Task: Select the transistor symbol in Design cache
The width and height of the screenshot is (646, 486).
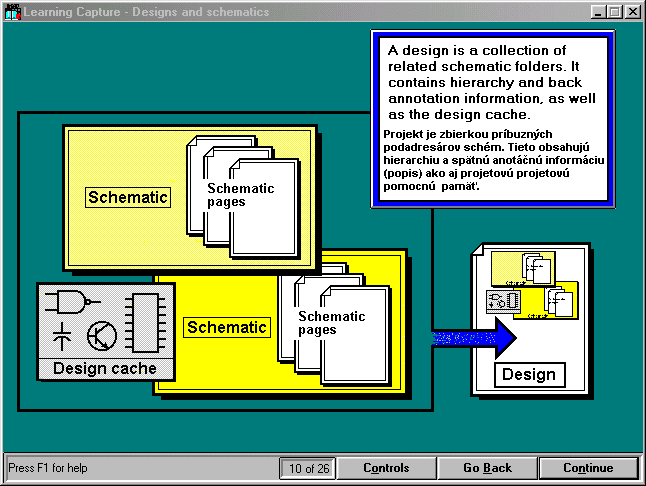Action: pos(101,337)
